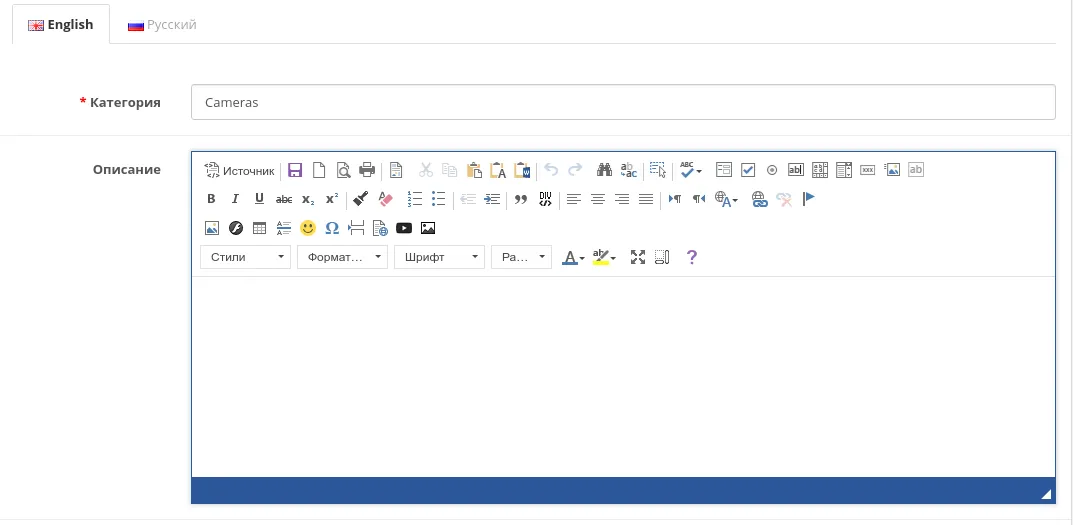
Task: Click the Категория input field with Cameras
Action: [x=622, y=102]
